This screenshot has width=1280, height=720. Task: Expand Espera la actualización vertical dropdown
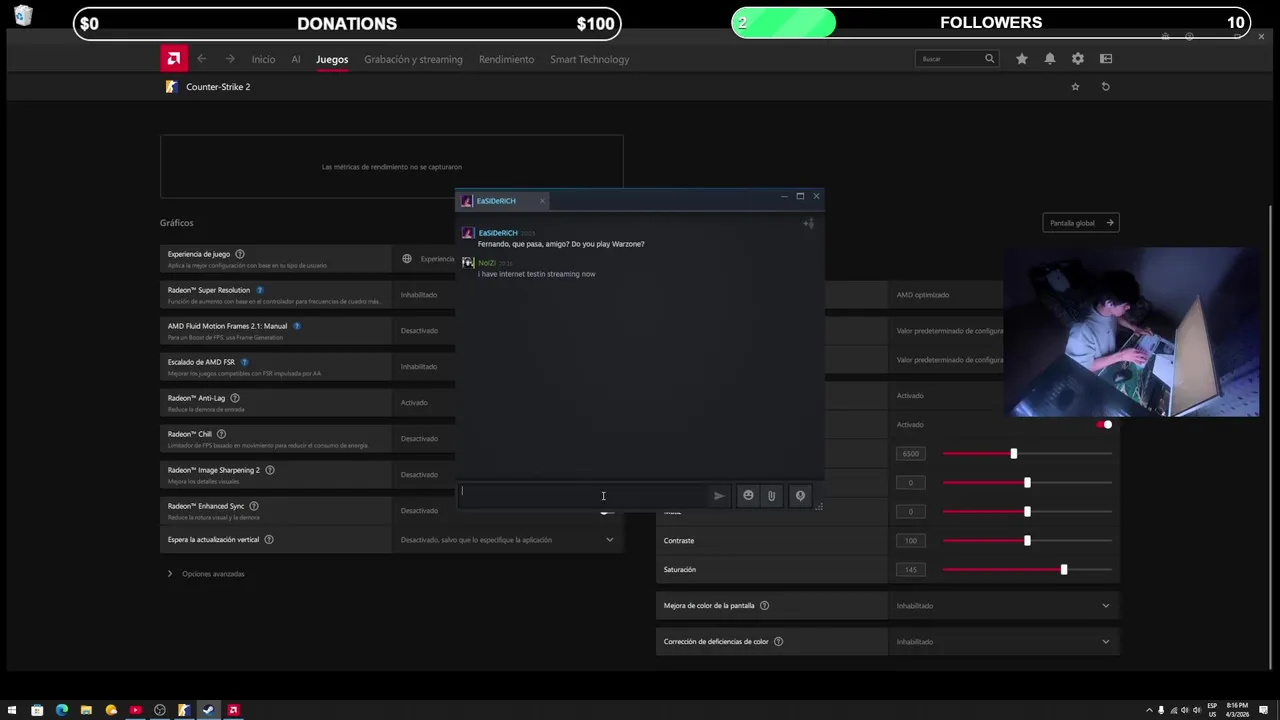tap(610, 540)
